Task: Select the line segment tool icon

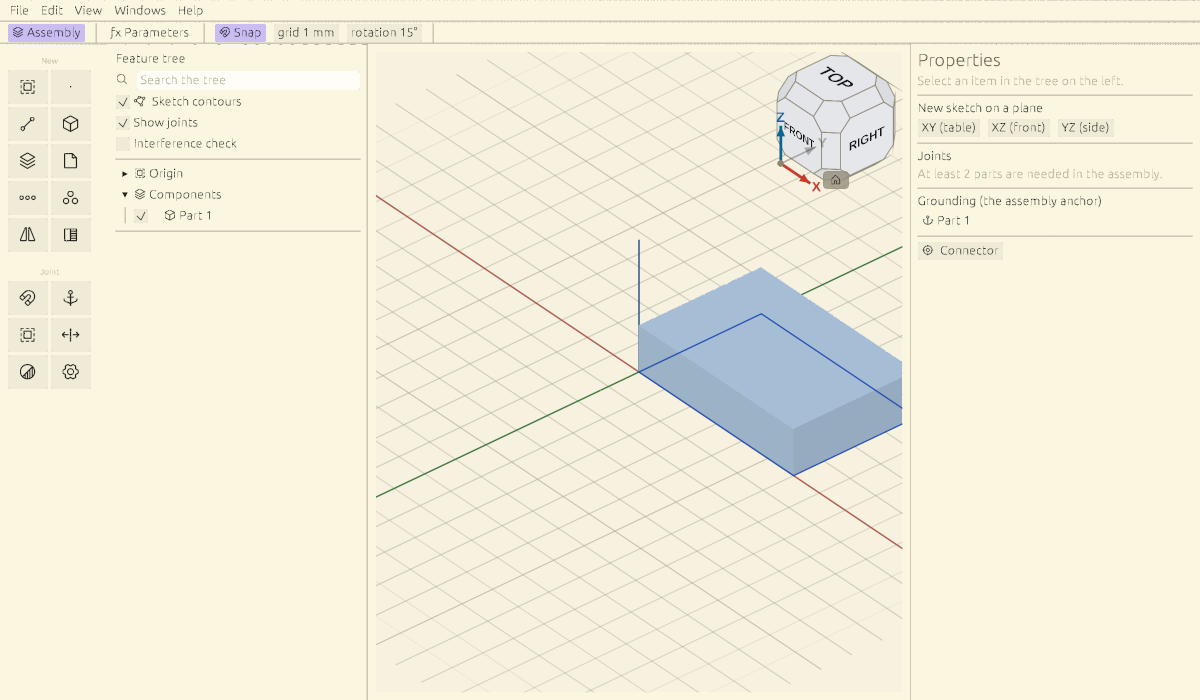Action: pyautogui.click(x=28, y=124)
